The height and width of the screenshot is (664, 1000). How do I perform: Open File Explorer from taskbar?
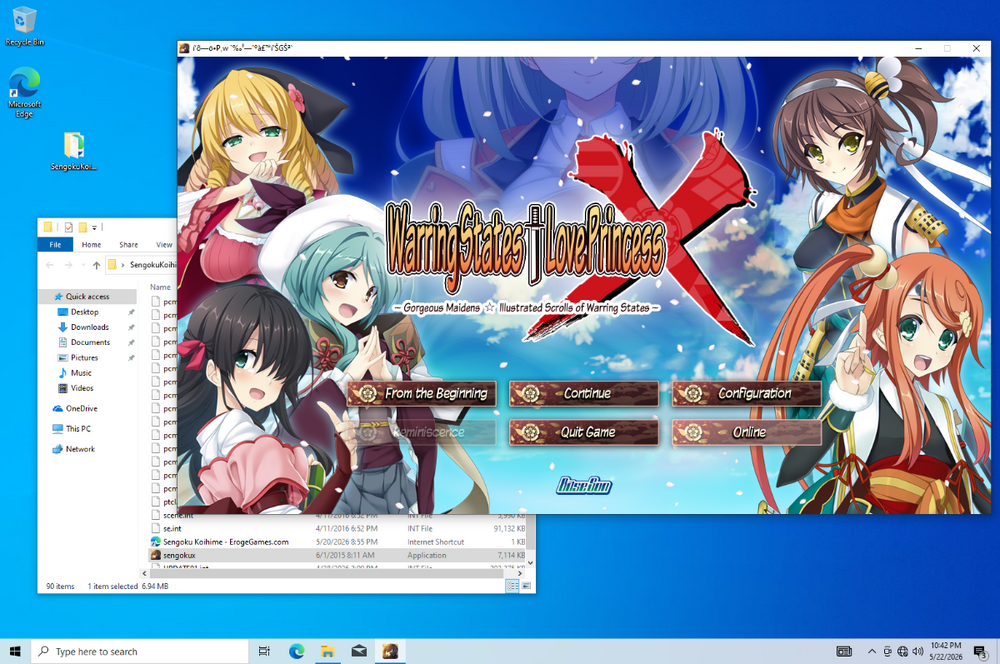click(x=327, y=651)
